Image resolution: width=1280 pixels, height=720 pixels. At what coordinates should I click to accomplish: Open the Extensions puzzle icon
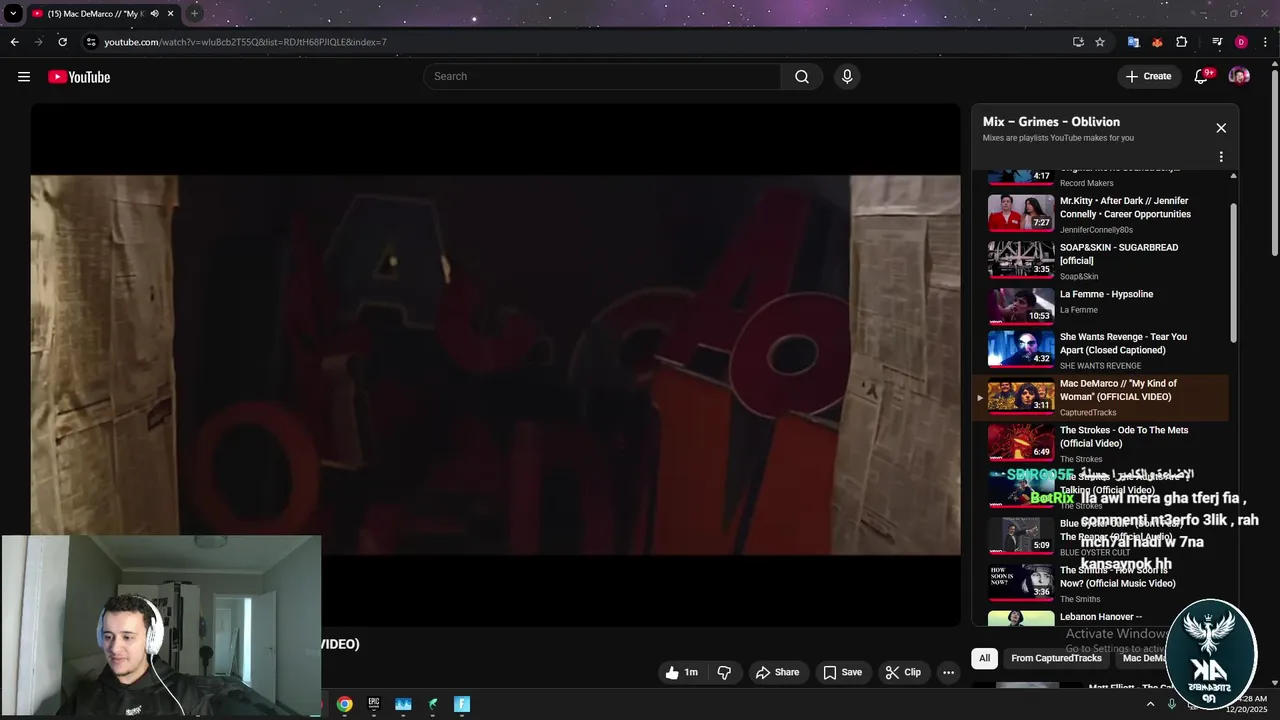pos(1182,42)
